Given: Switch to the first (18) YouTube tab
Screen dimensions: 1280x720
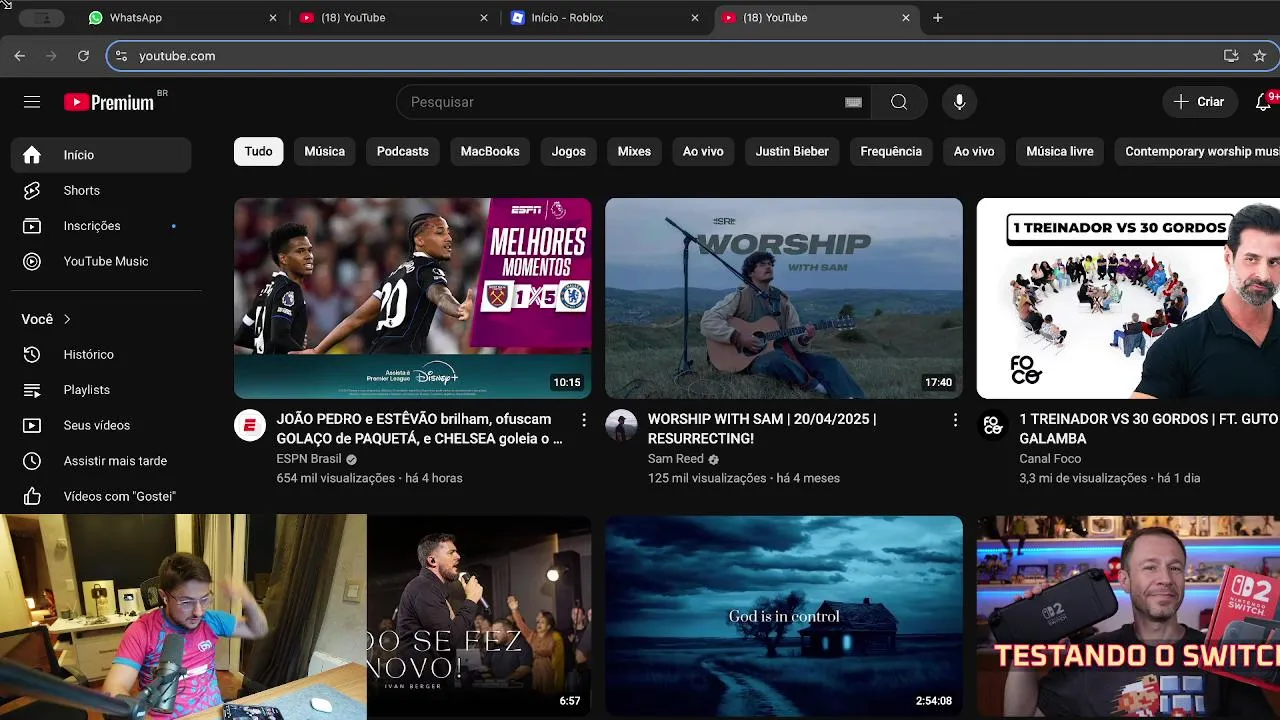Looking at the screenshot, I should click(393, 18).
